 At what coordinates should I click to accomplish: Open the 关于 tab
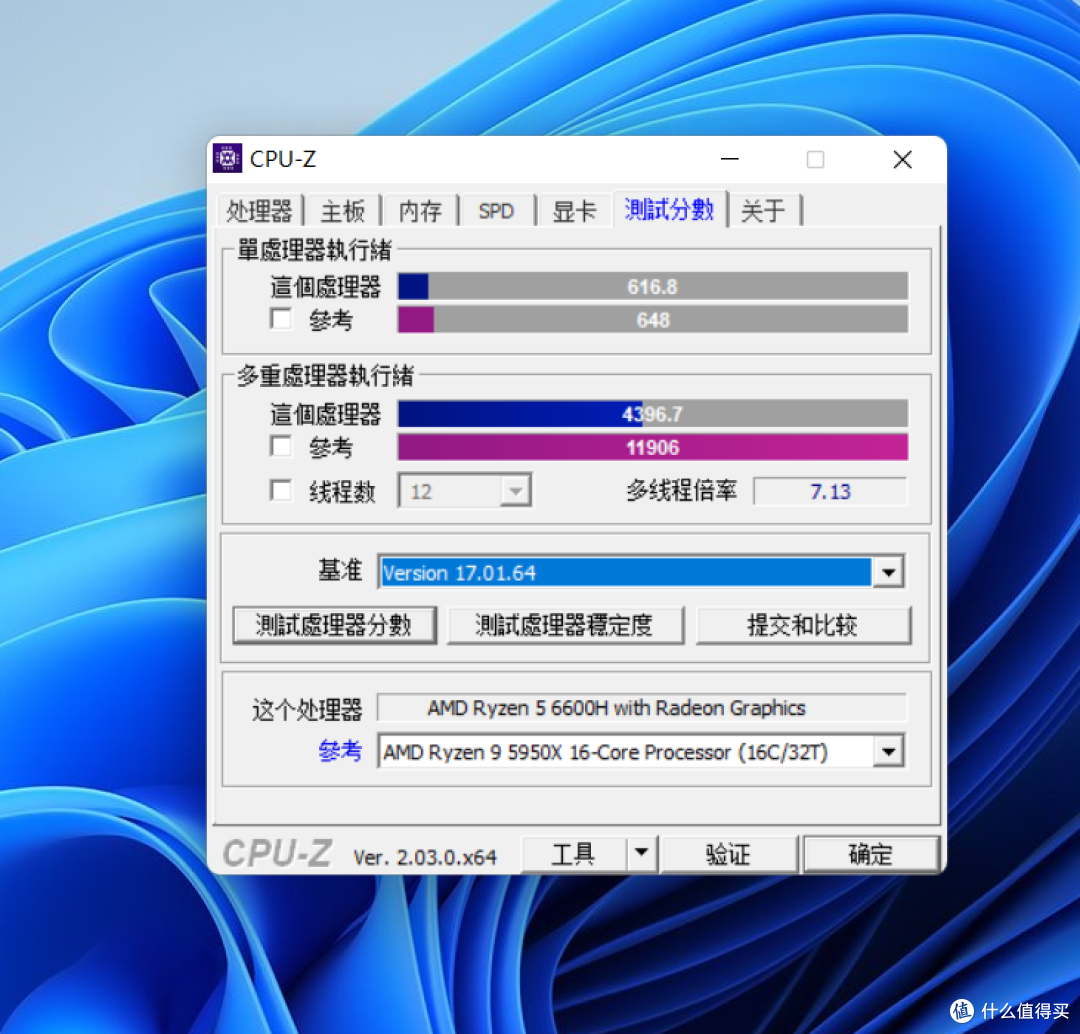(x=762, y=211)
